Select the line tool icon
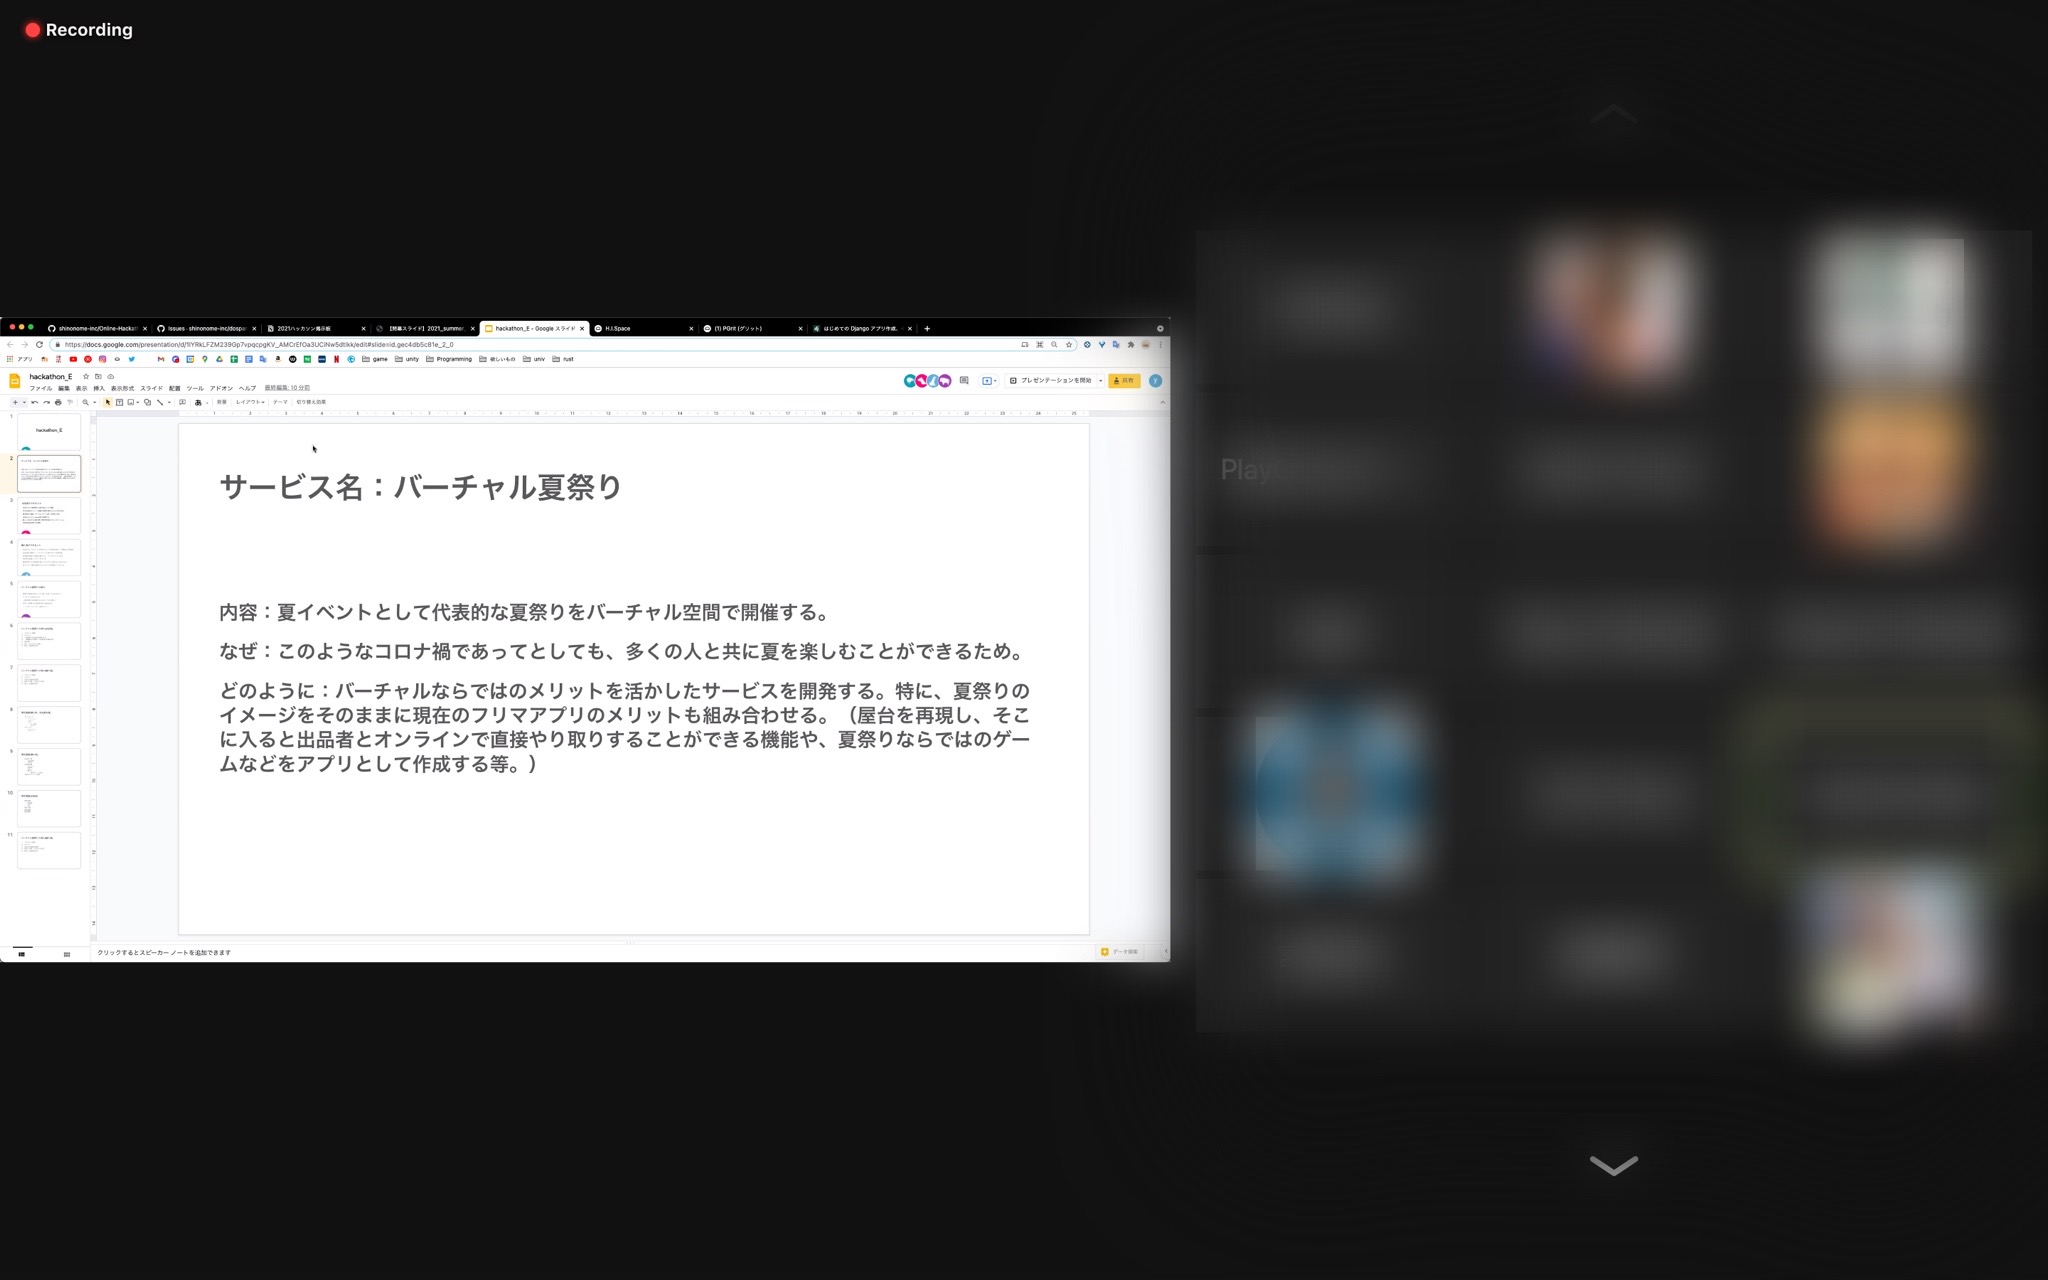The height and width of the screenshot is (1280, 2048). click(x=159, y=402)
